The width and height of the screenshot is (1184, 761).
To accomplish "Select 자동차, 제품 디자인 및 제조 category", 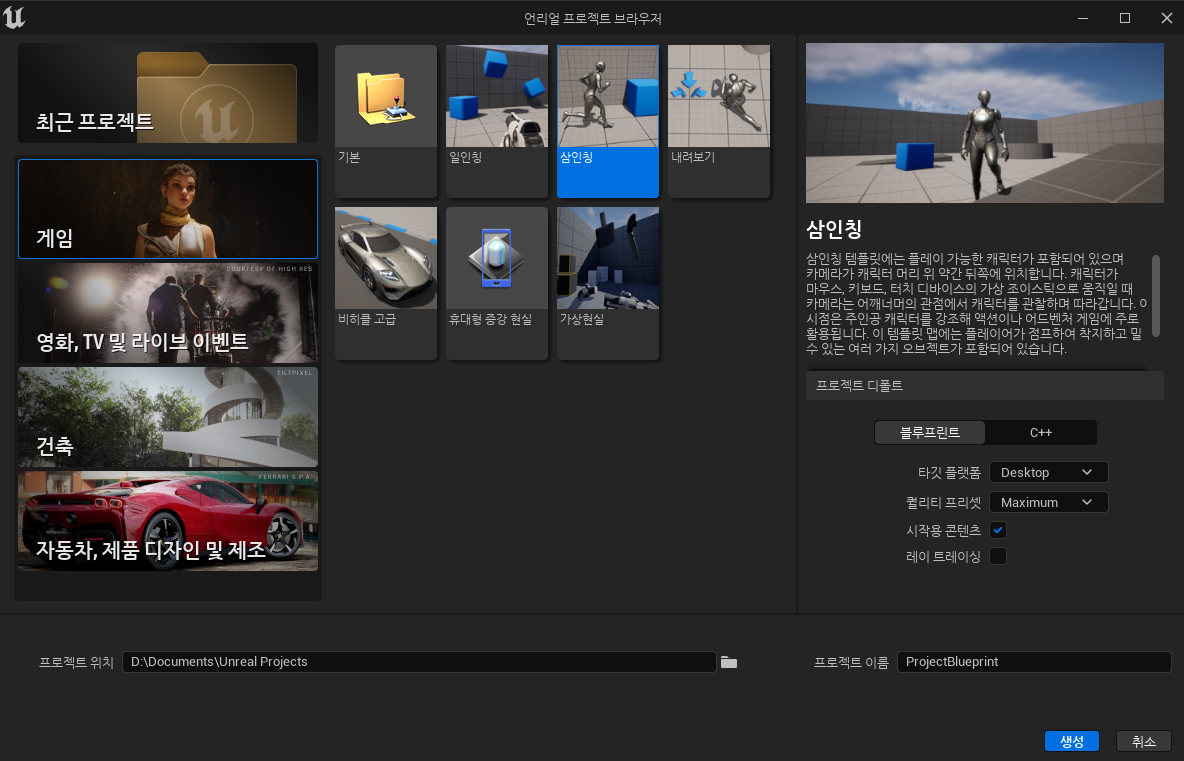I will point(168,522).
